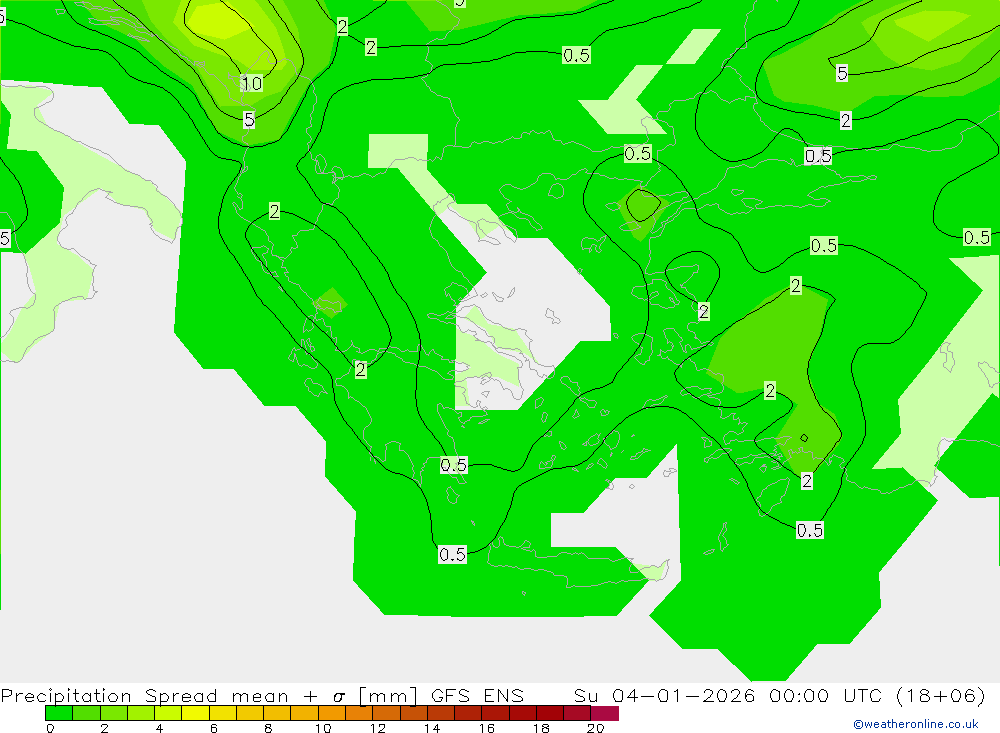Image resolution: width=1000 pixels, height=733 pixels.
Task: Click the '[mm]' unit label
Action: [388, 695]
